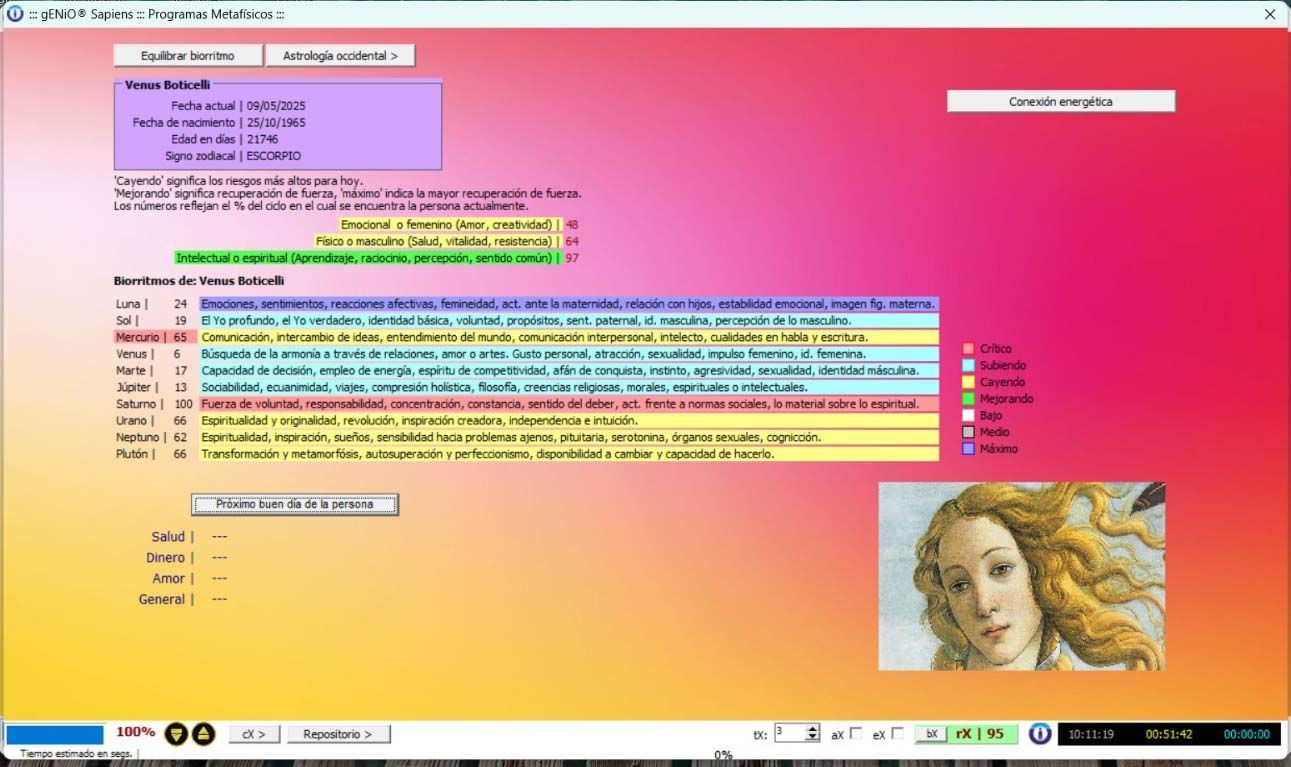This screenshot has width=1291, height=767.
Task: Click the yellow Cayendo legend swatch
Action: point(968,382)
